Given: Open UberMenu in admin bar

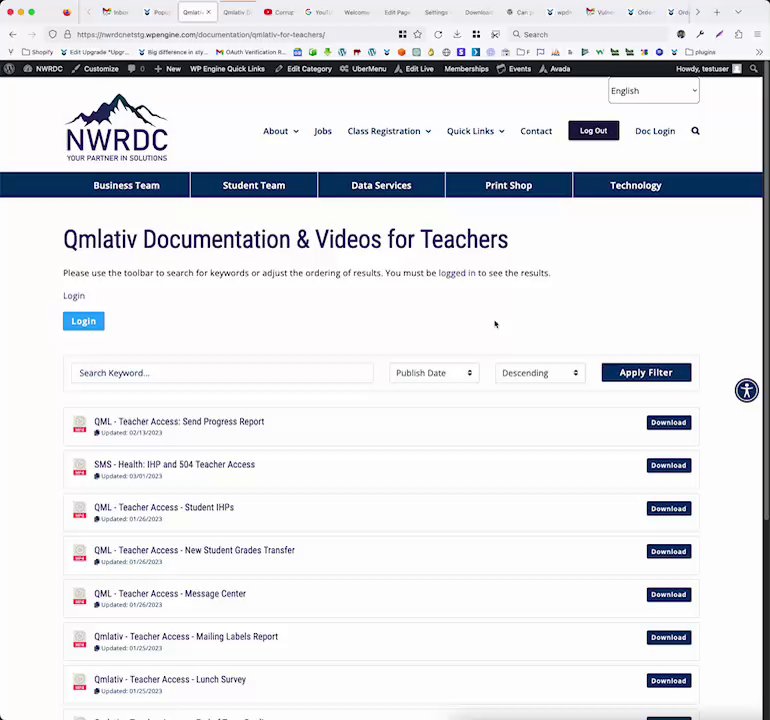Looking at the screenshot, I should tap(363, 69).
